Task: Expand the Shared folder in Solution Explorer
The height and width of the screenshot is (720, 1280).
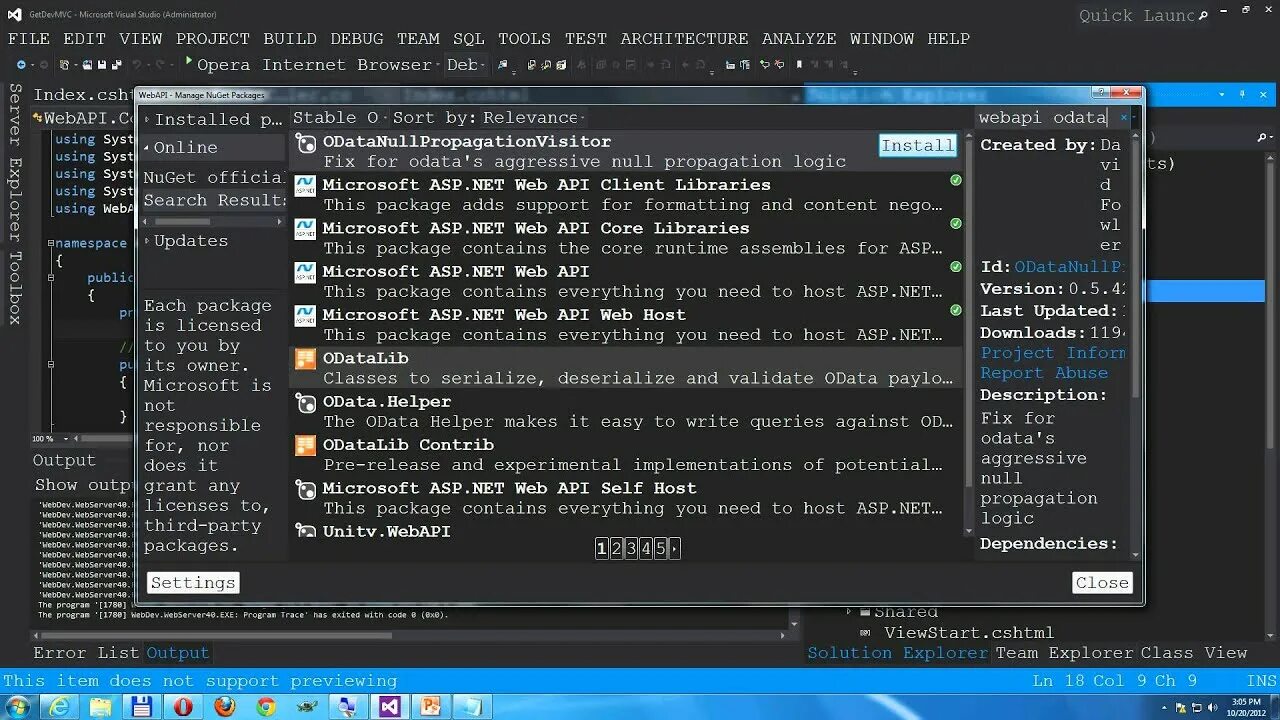Action: tap(850, 612)
